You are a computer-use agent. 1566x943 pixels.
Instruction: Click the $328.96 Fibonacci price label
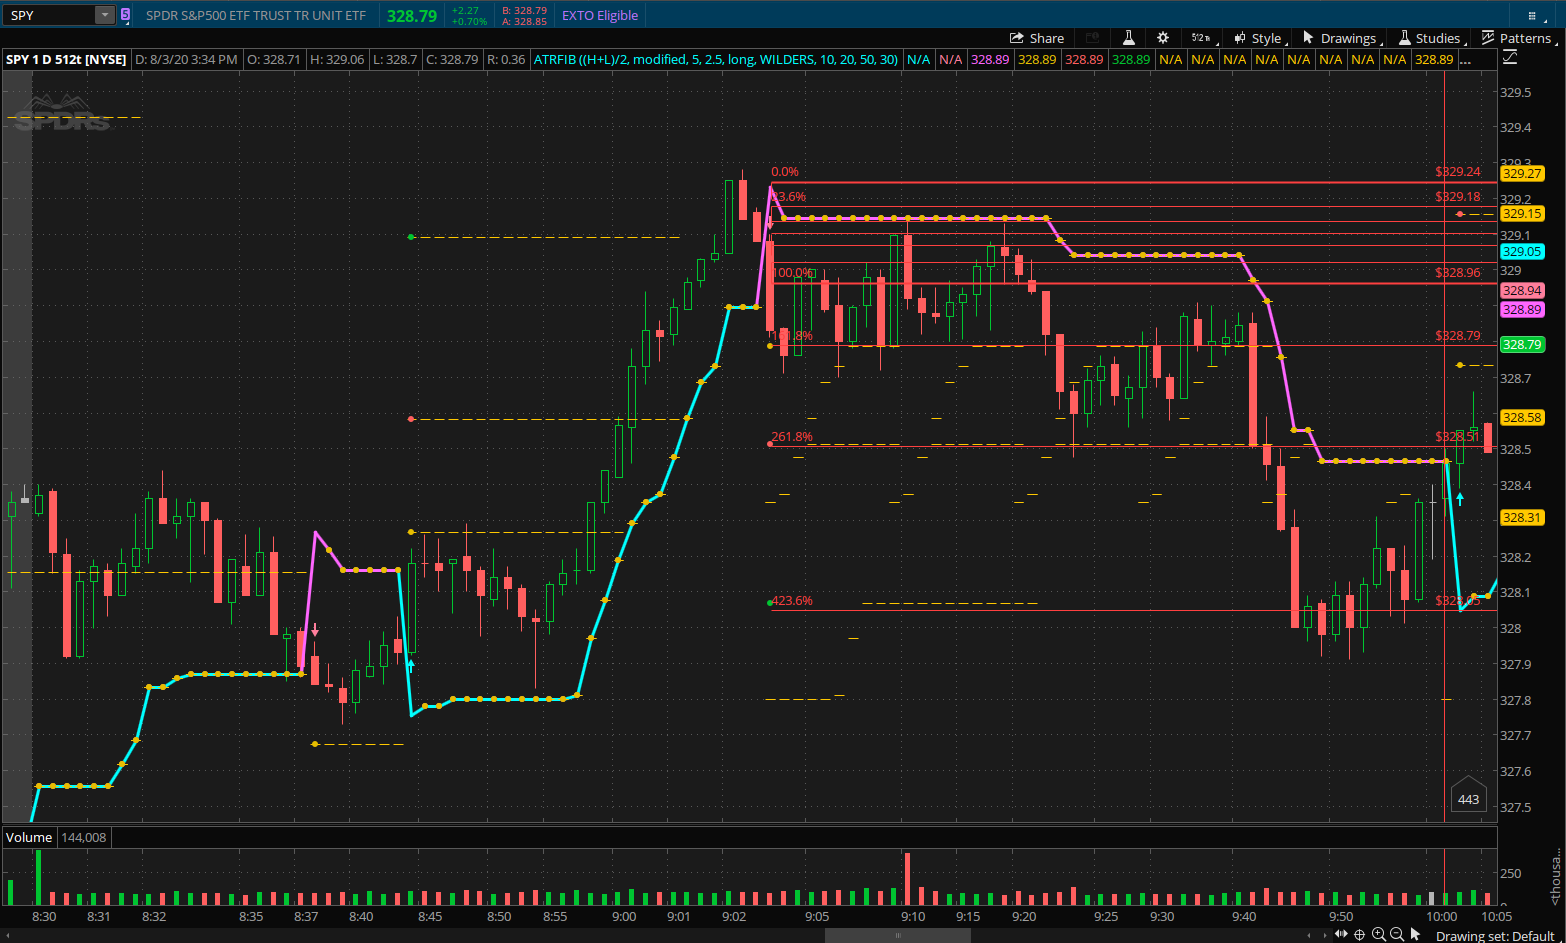tap(1458, 272)
